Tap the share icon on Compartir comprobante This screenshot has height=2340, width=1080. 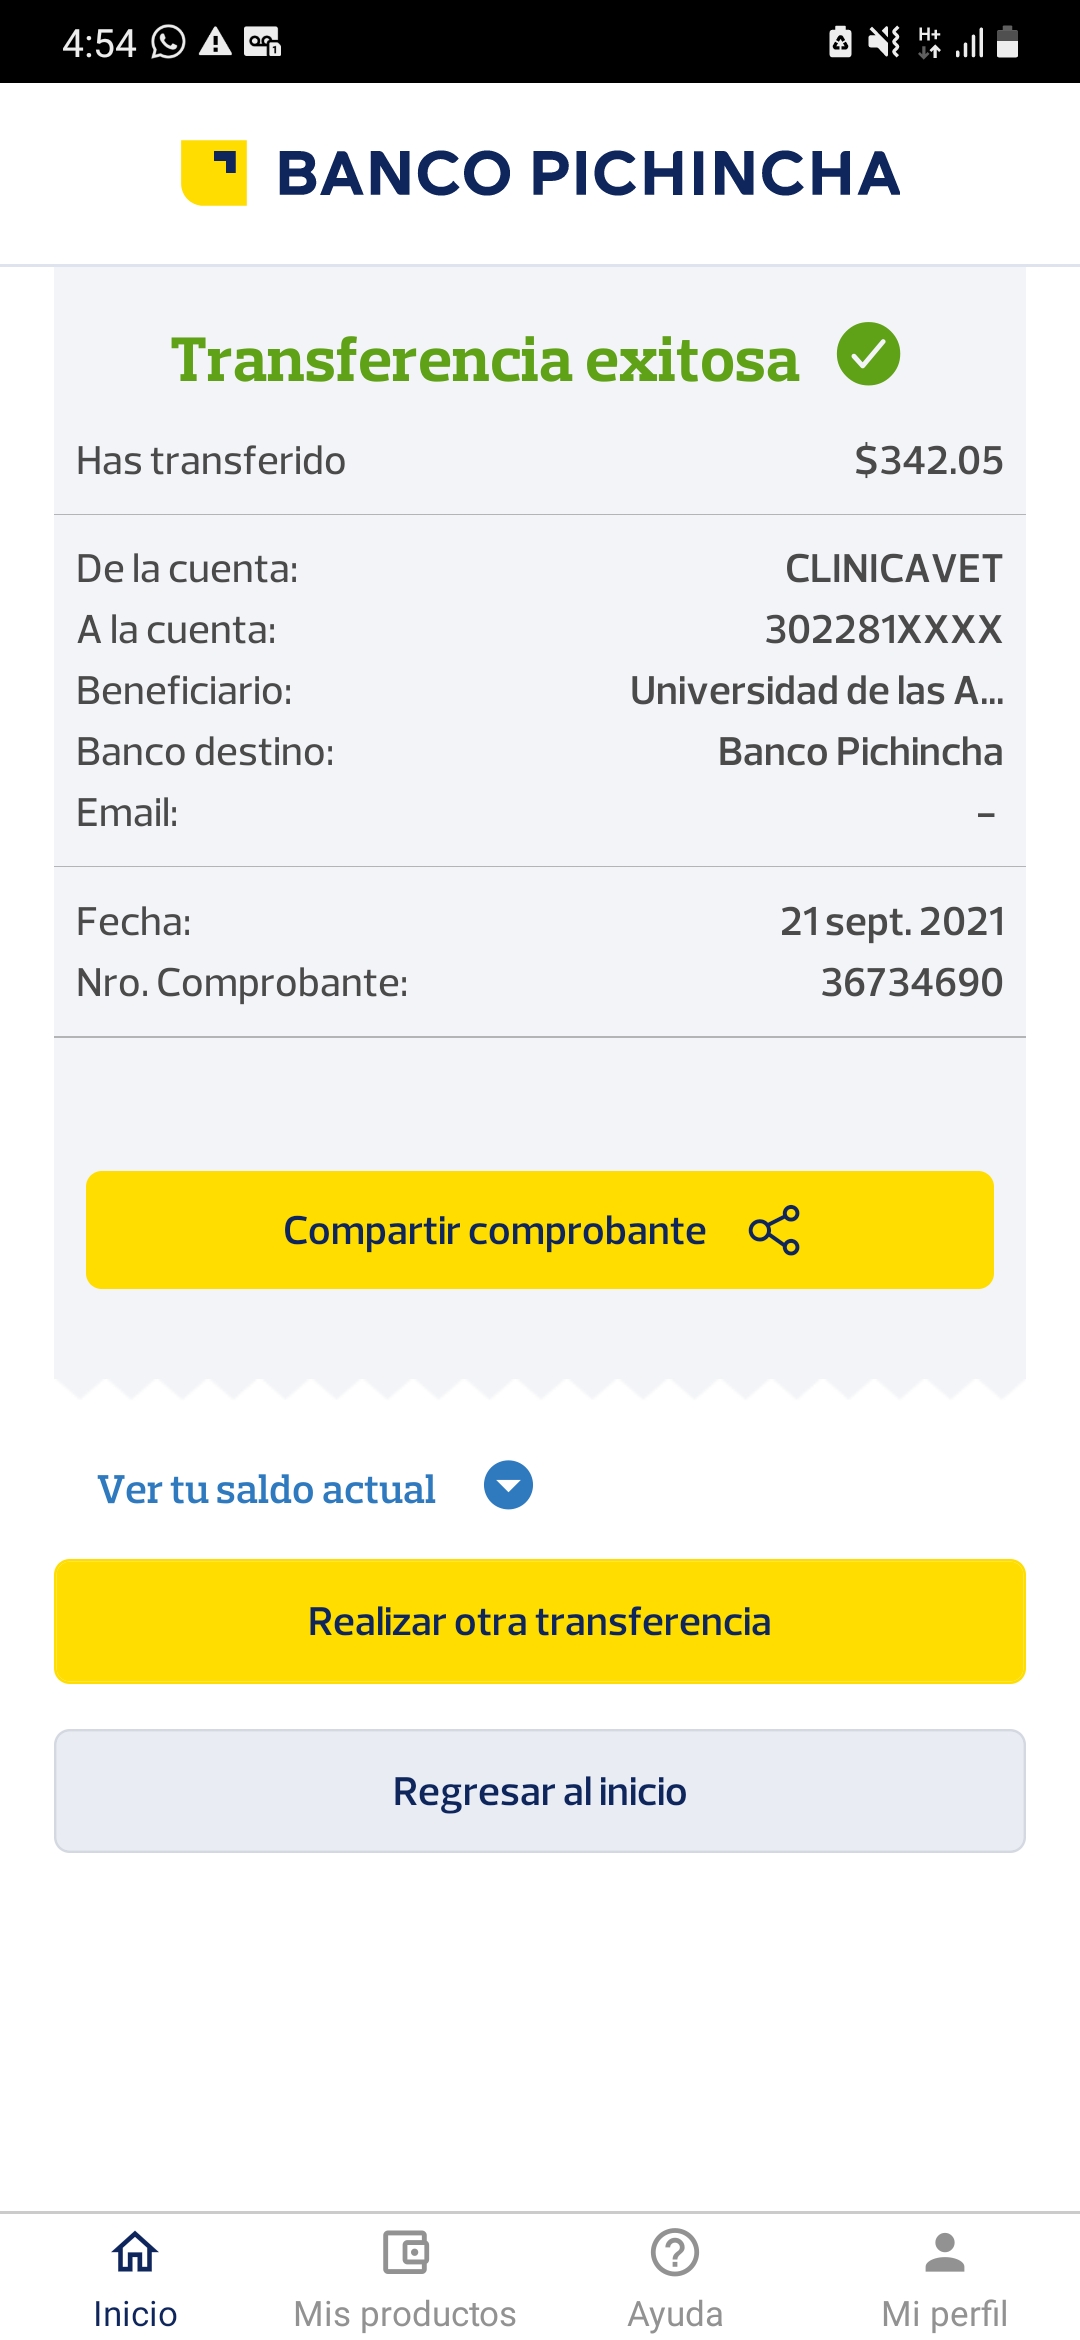click(774, 1230)
